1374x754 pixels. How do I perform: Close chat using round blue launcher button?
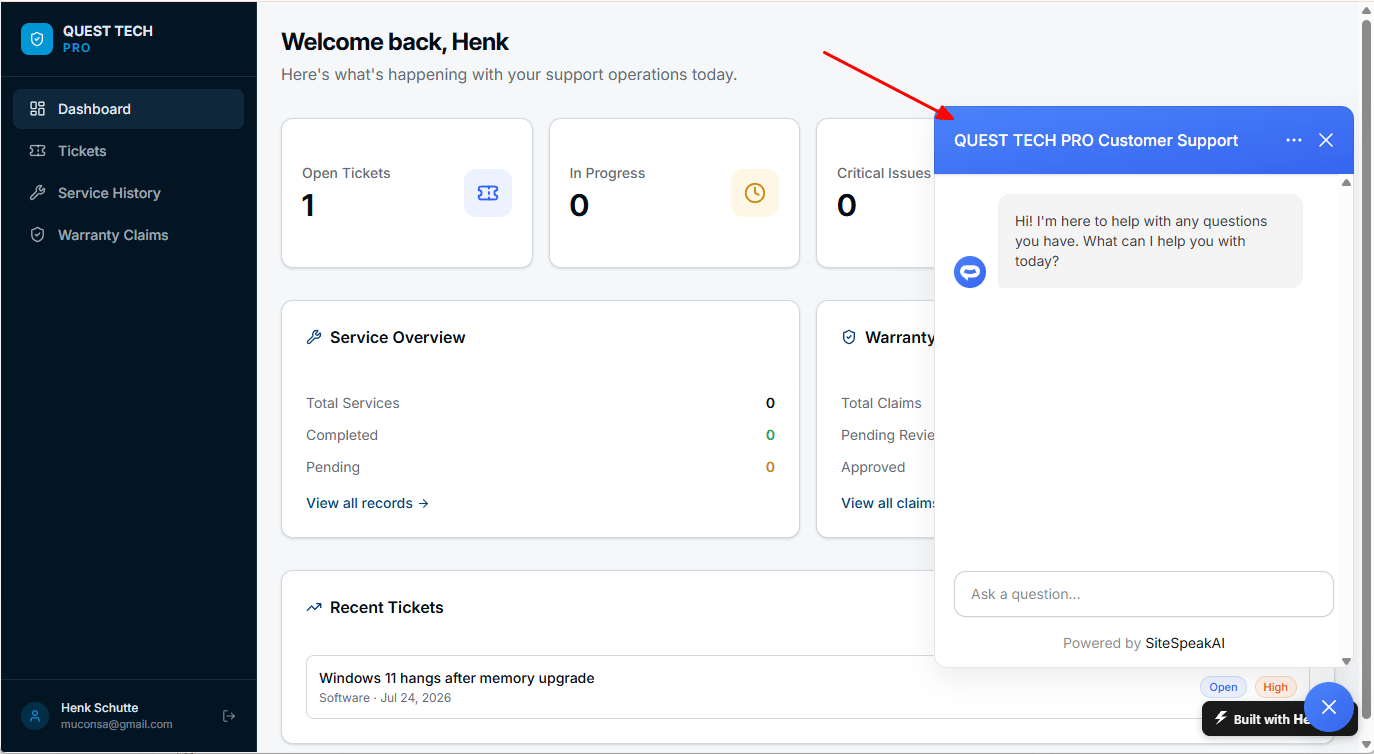click(x=1328, y=707)
